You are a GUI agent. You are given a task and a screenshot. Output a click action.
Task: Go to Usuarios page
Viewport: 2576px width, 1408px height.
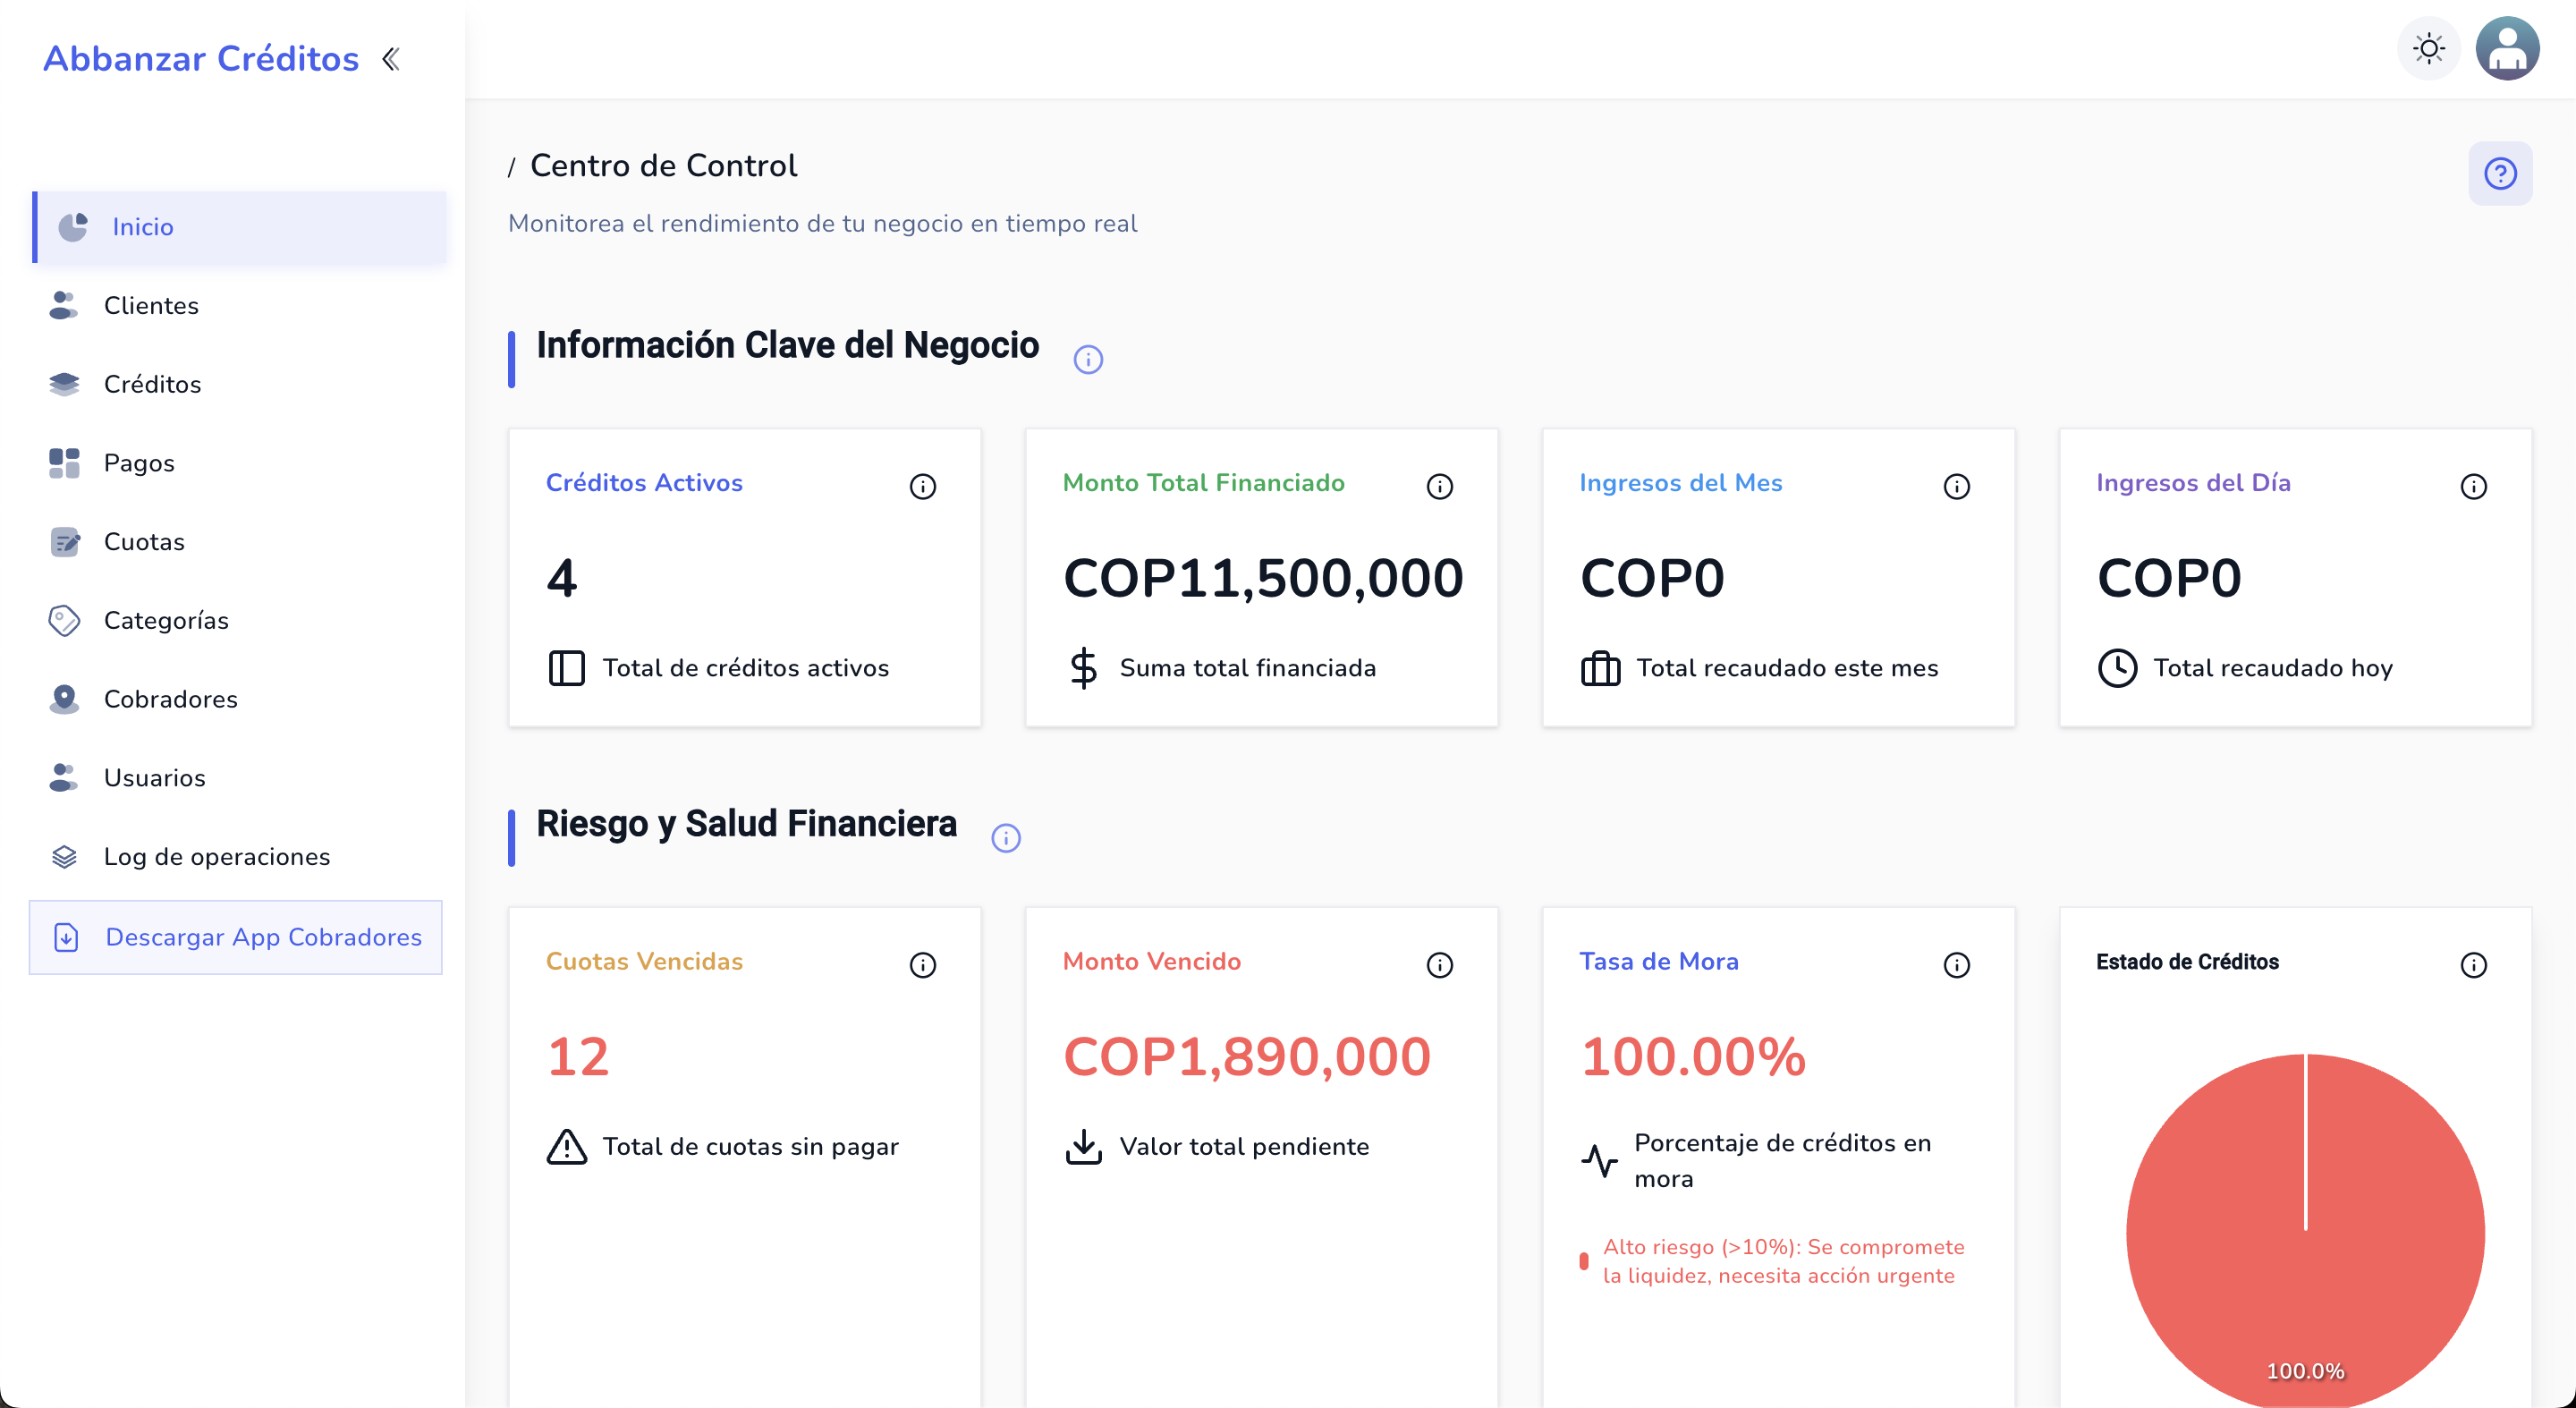[x=240, y=777]
